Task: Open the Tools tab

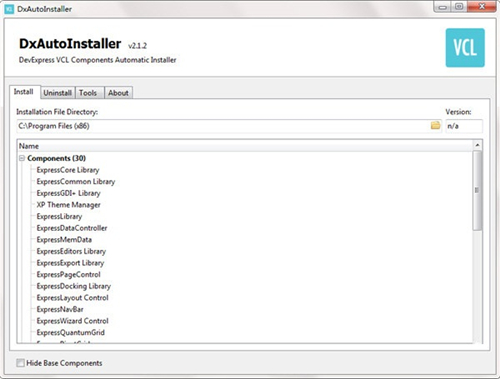Action: 88,93
